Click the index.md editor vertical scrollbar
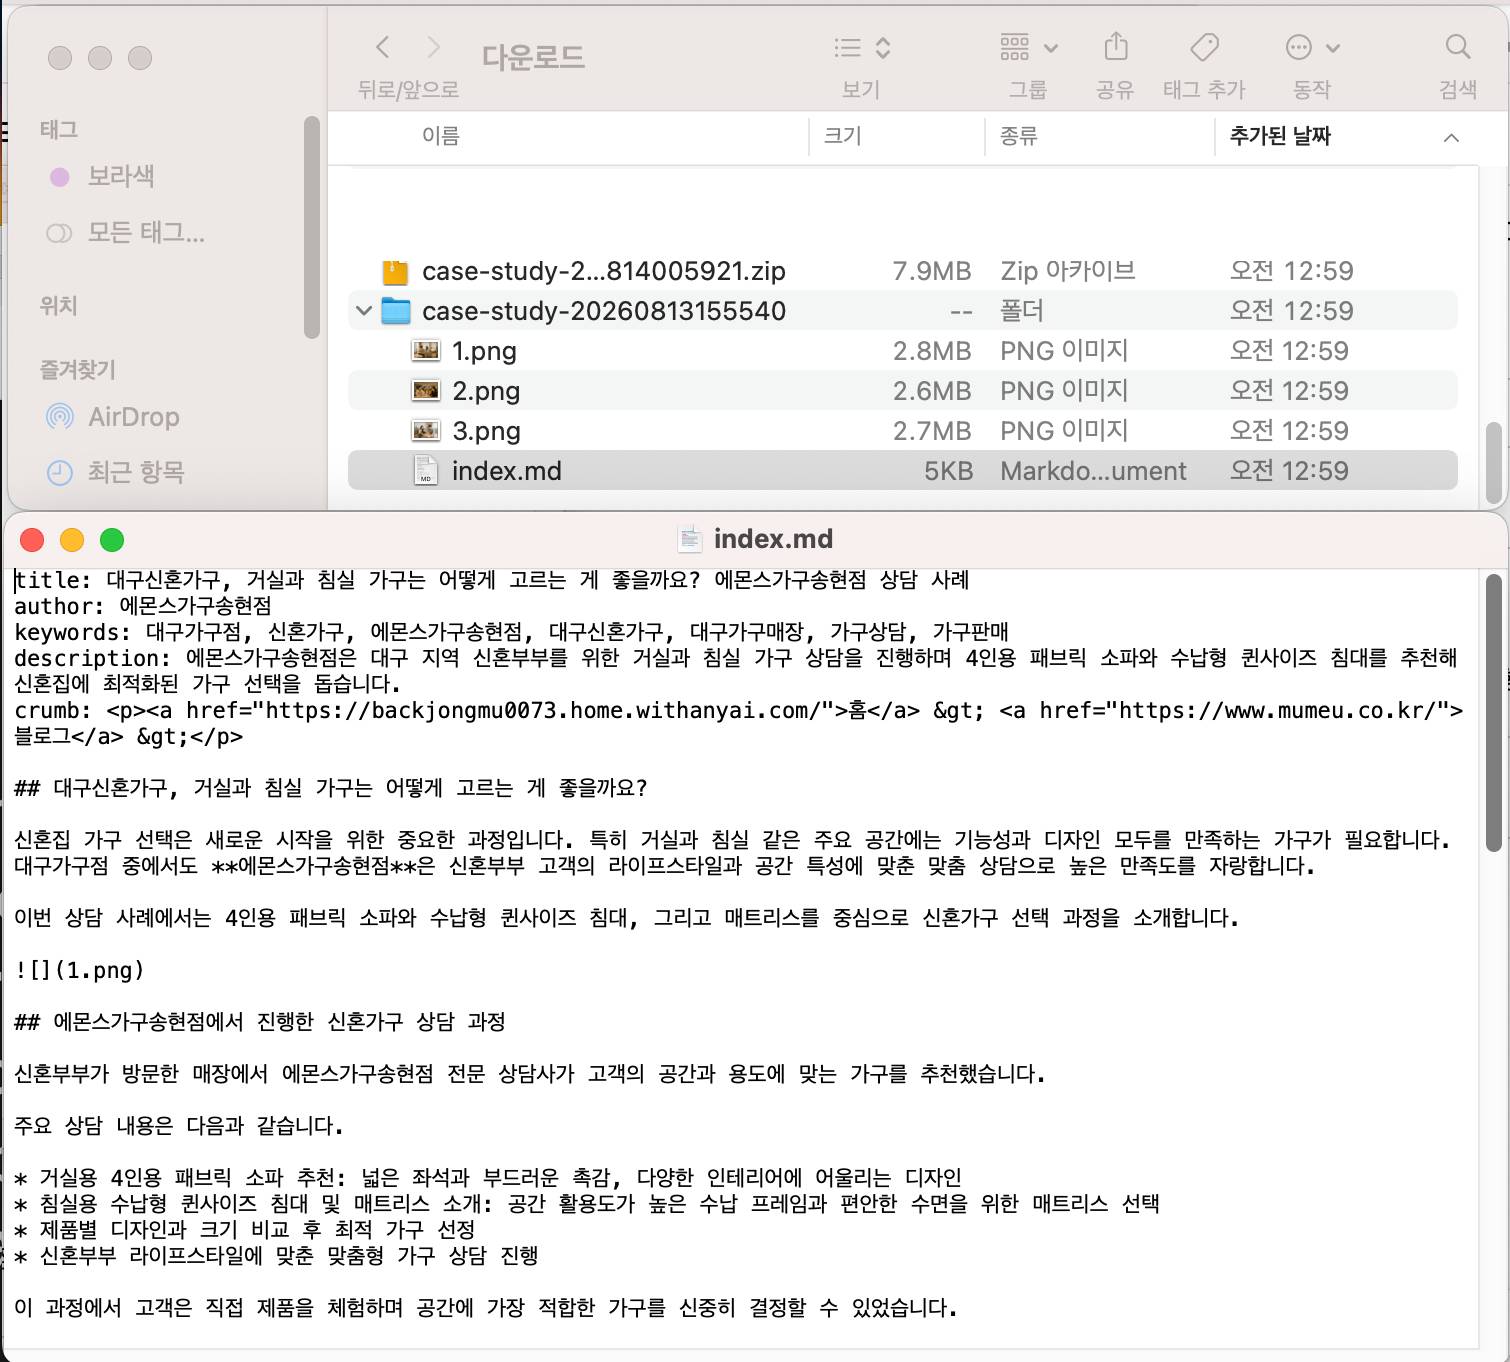1510x1362 pixels. [x=1493, y=713]
